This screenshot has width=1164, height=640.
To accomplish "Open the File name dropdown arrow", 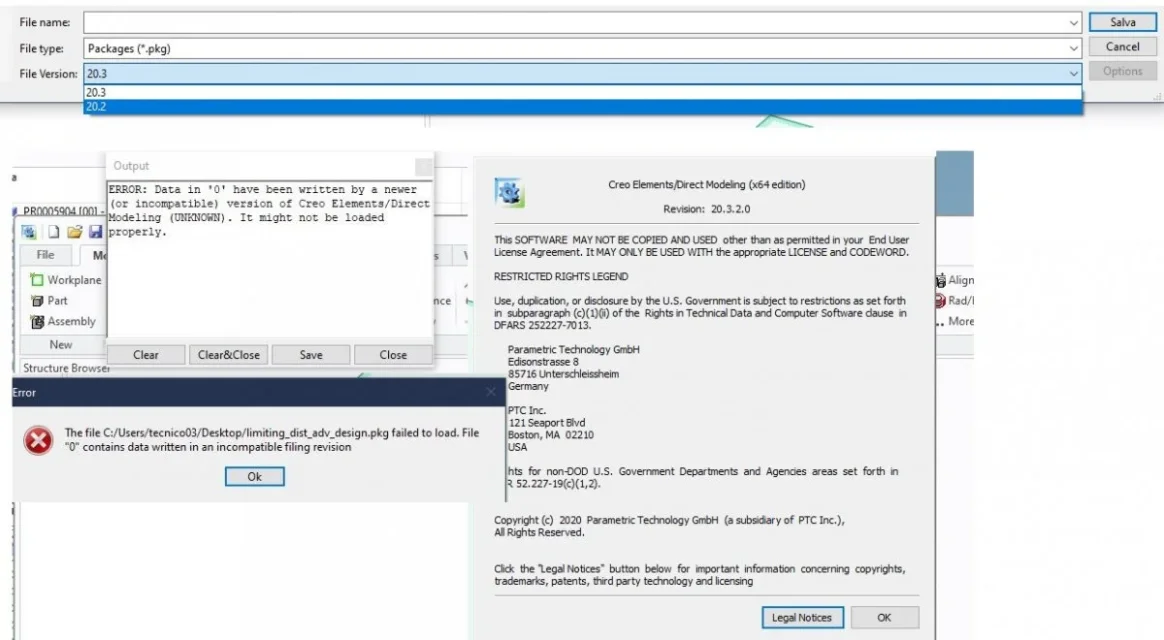I will [1073, 23].
